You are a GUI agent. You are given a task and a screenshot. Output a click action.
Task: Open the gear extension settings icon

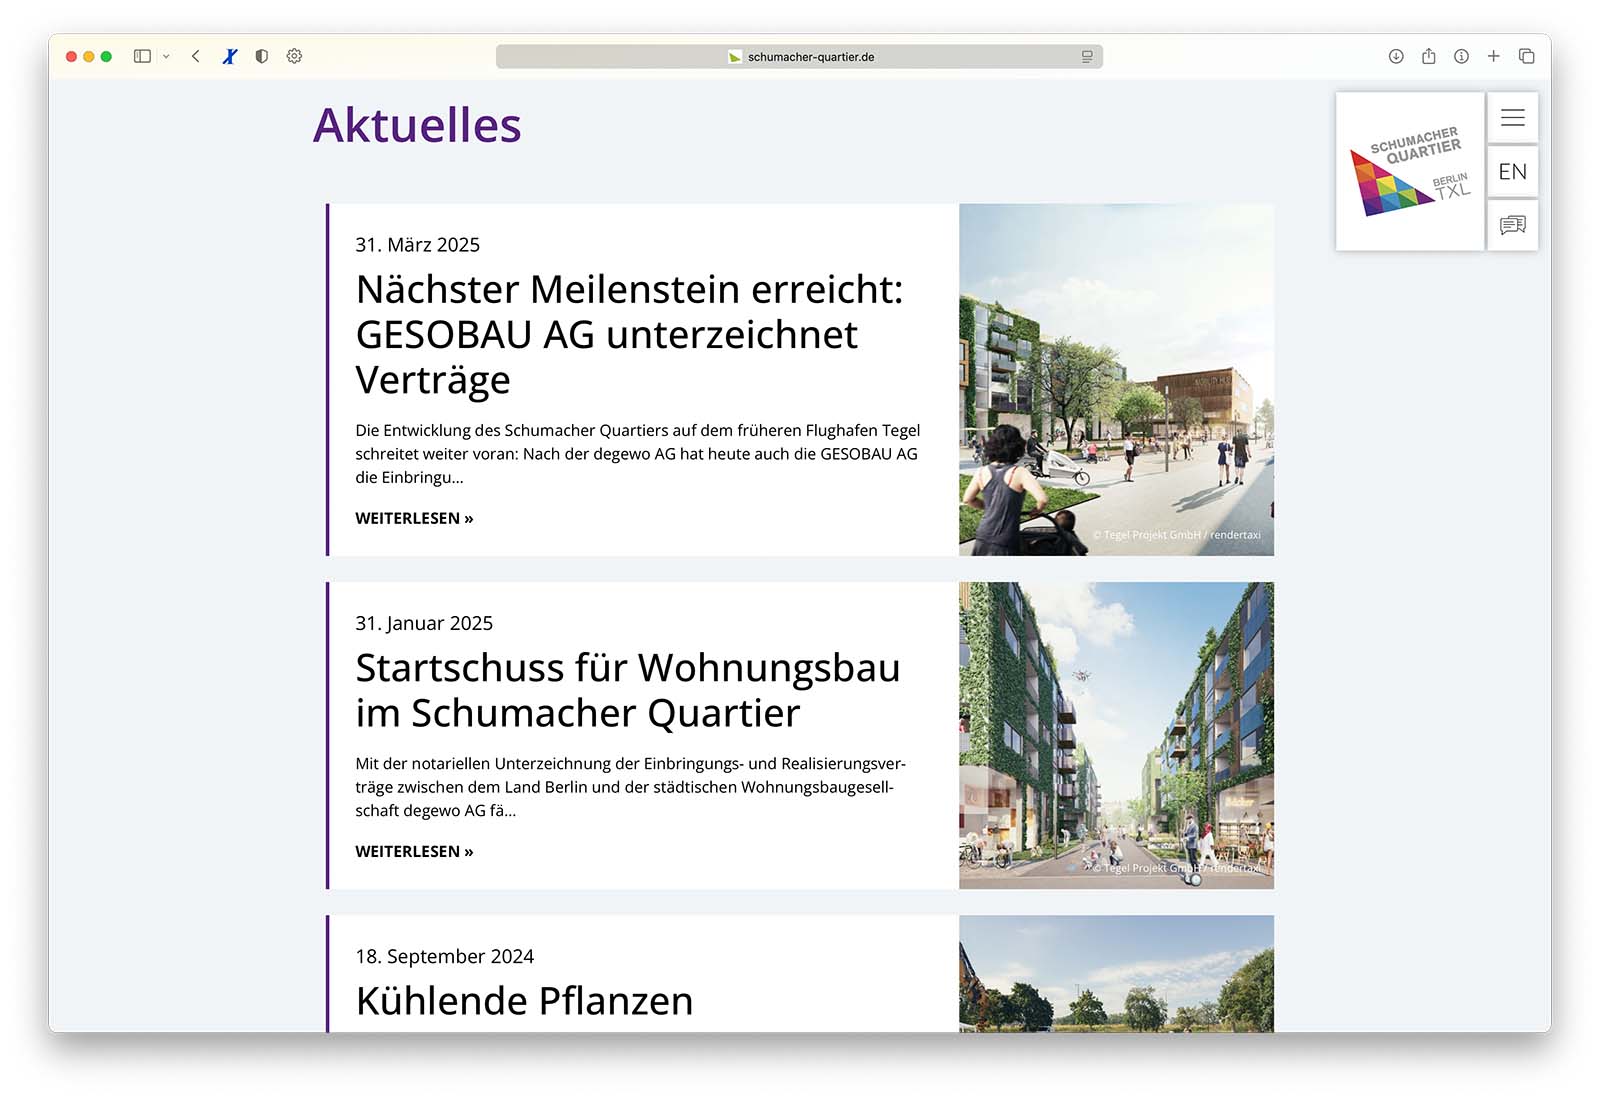point(294,56)
